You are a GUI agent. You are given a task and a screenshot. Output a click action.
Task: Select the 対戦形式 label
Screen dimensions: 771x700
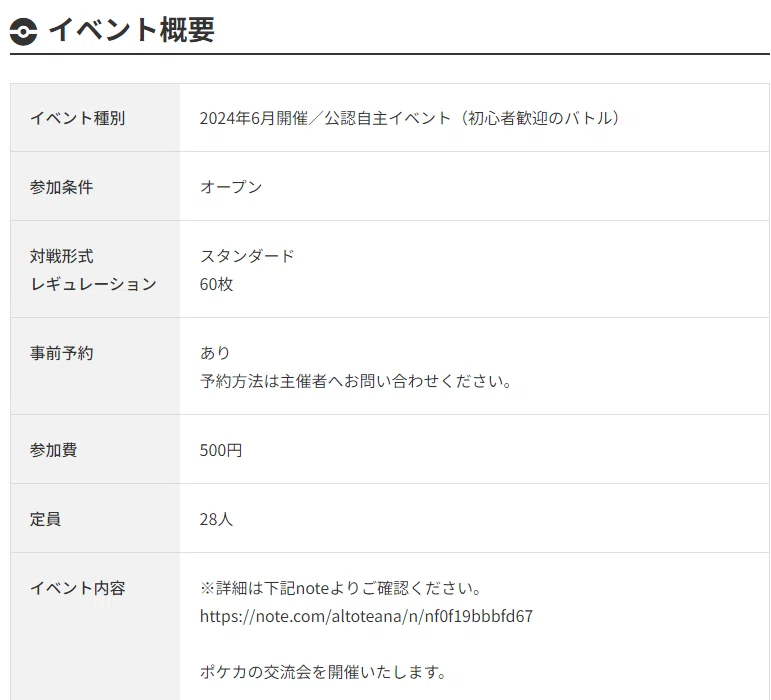click(61, 256)
